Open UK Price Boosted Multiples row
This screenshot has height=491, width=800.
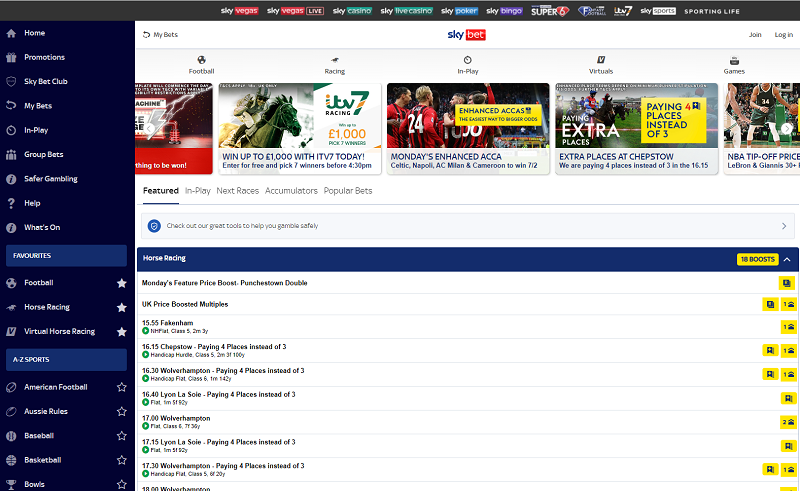coord(466,304)
